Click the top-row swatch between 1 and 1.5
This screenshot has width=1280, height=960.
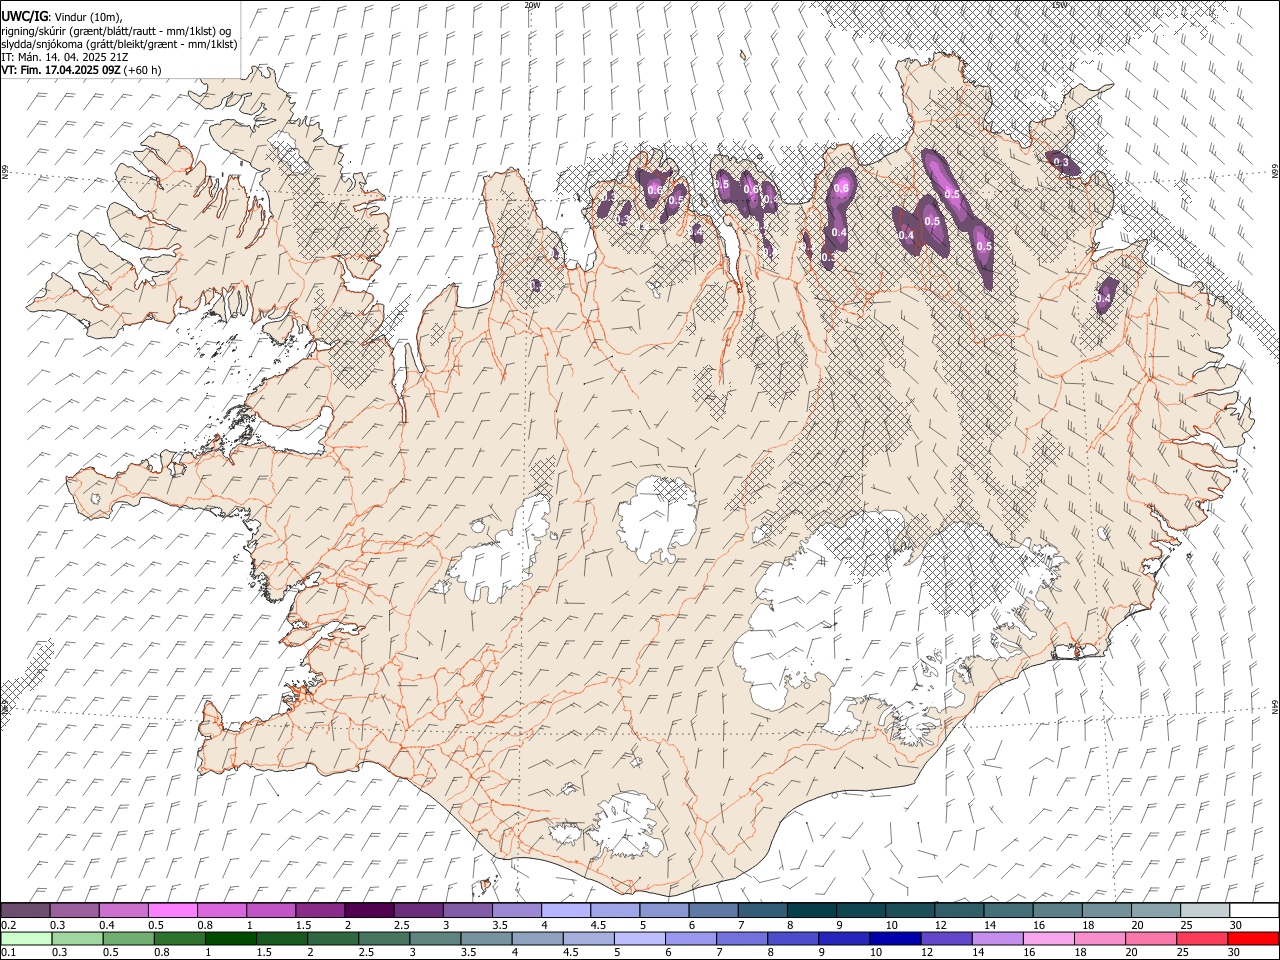coord(272,911)
